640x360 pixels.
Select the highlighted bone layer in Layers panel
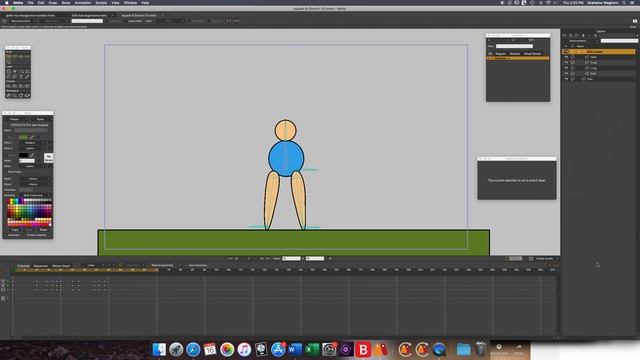click(x=599, y=52)
